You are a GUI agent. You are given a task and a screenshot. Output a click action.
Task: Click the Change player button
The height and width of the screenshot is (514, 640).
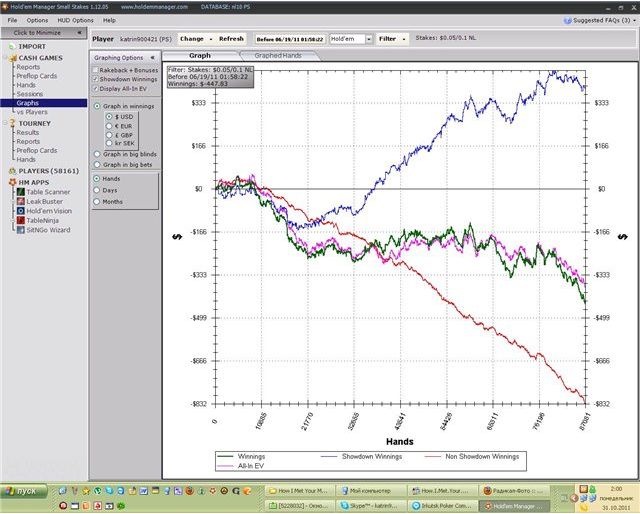[x=192, y=39]
